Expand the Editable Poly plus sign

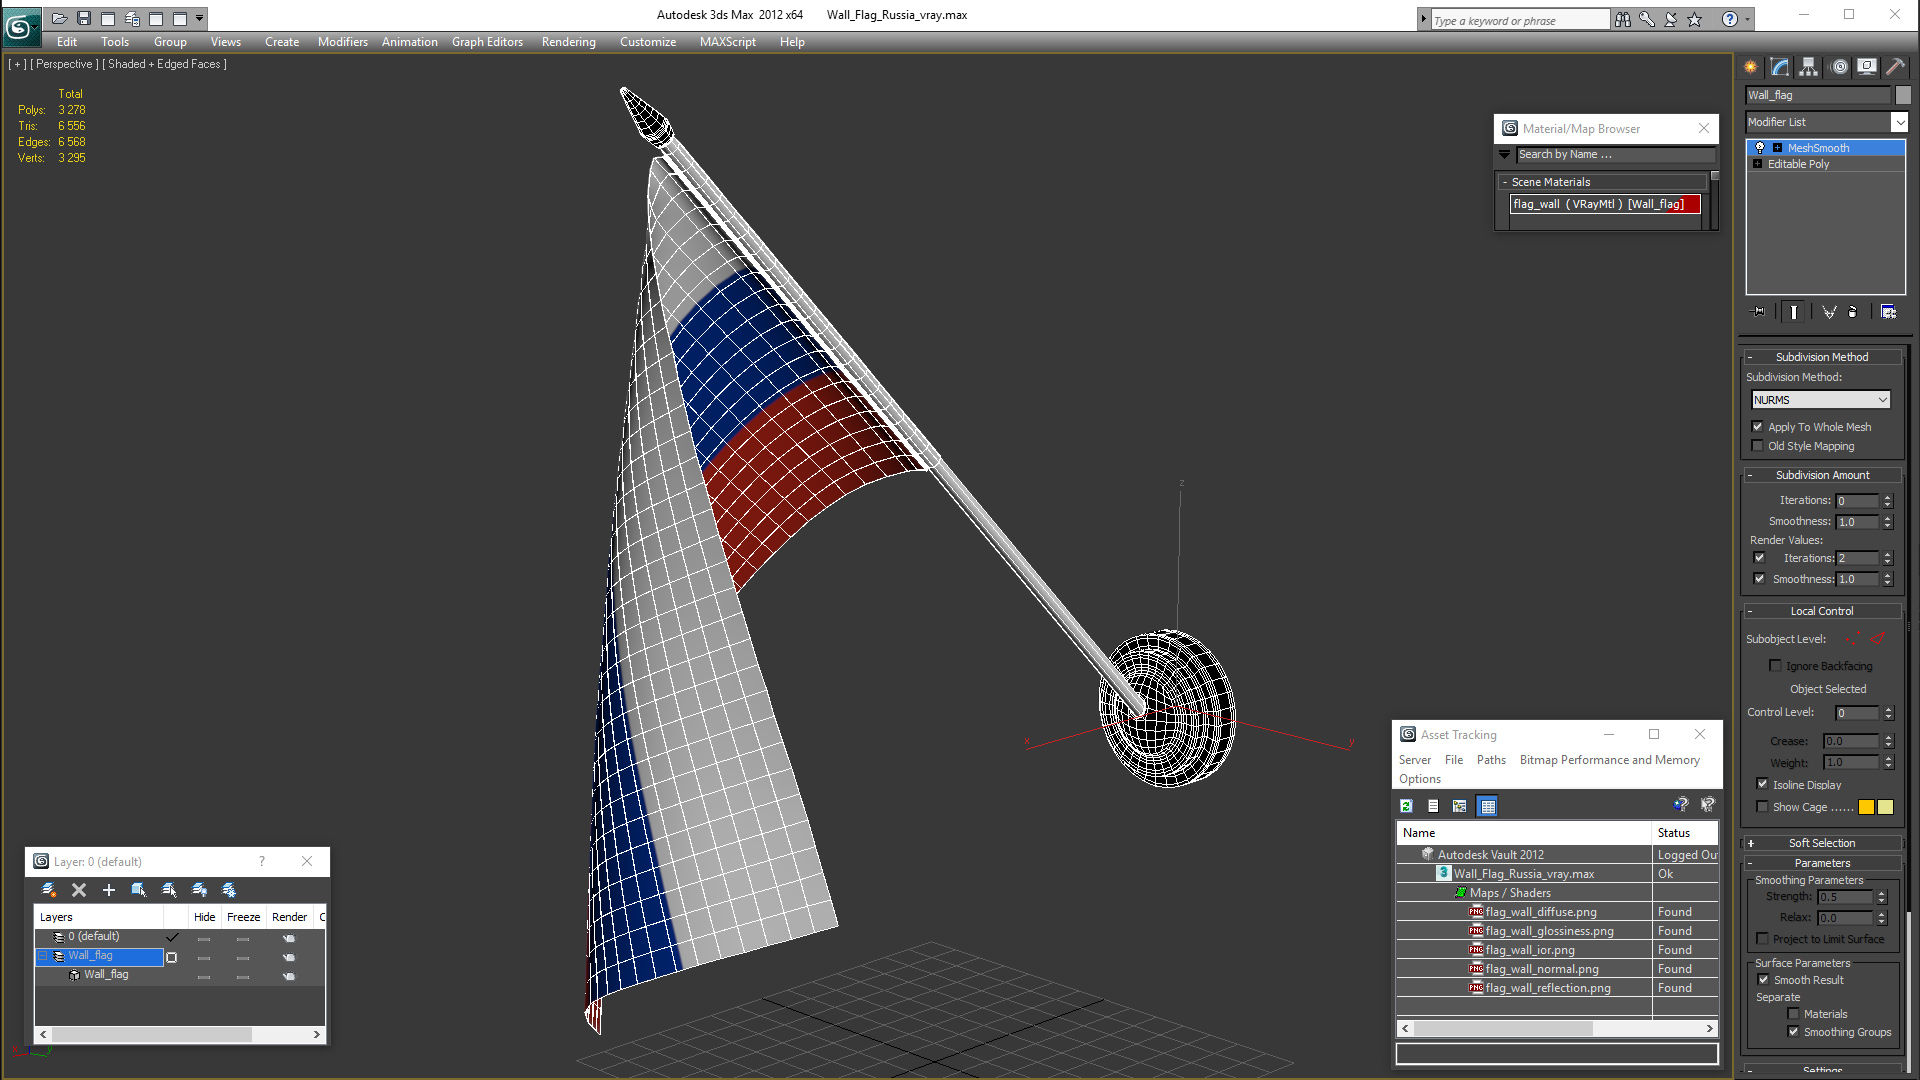tap(1757, 164)
